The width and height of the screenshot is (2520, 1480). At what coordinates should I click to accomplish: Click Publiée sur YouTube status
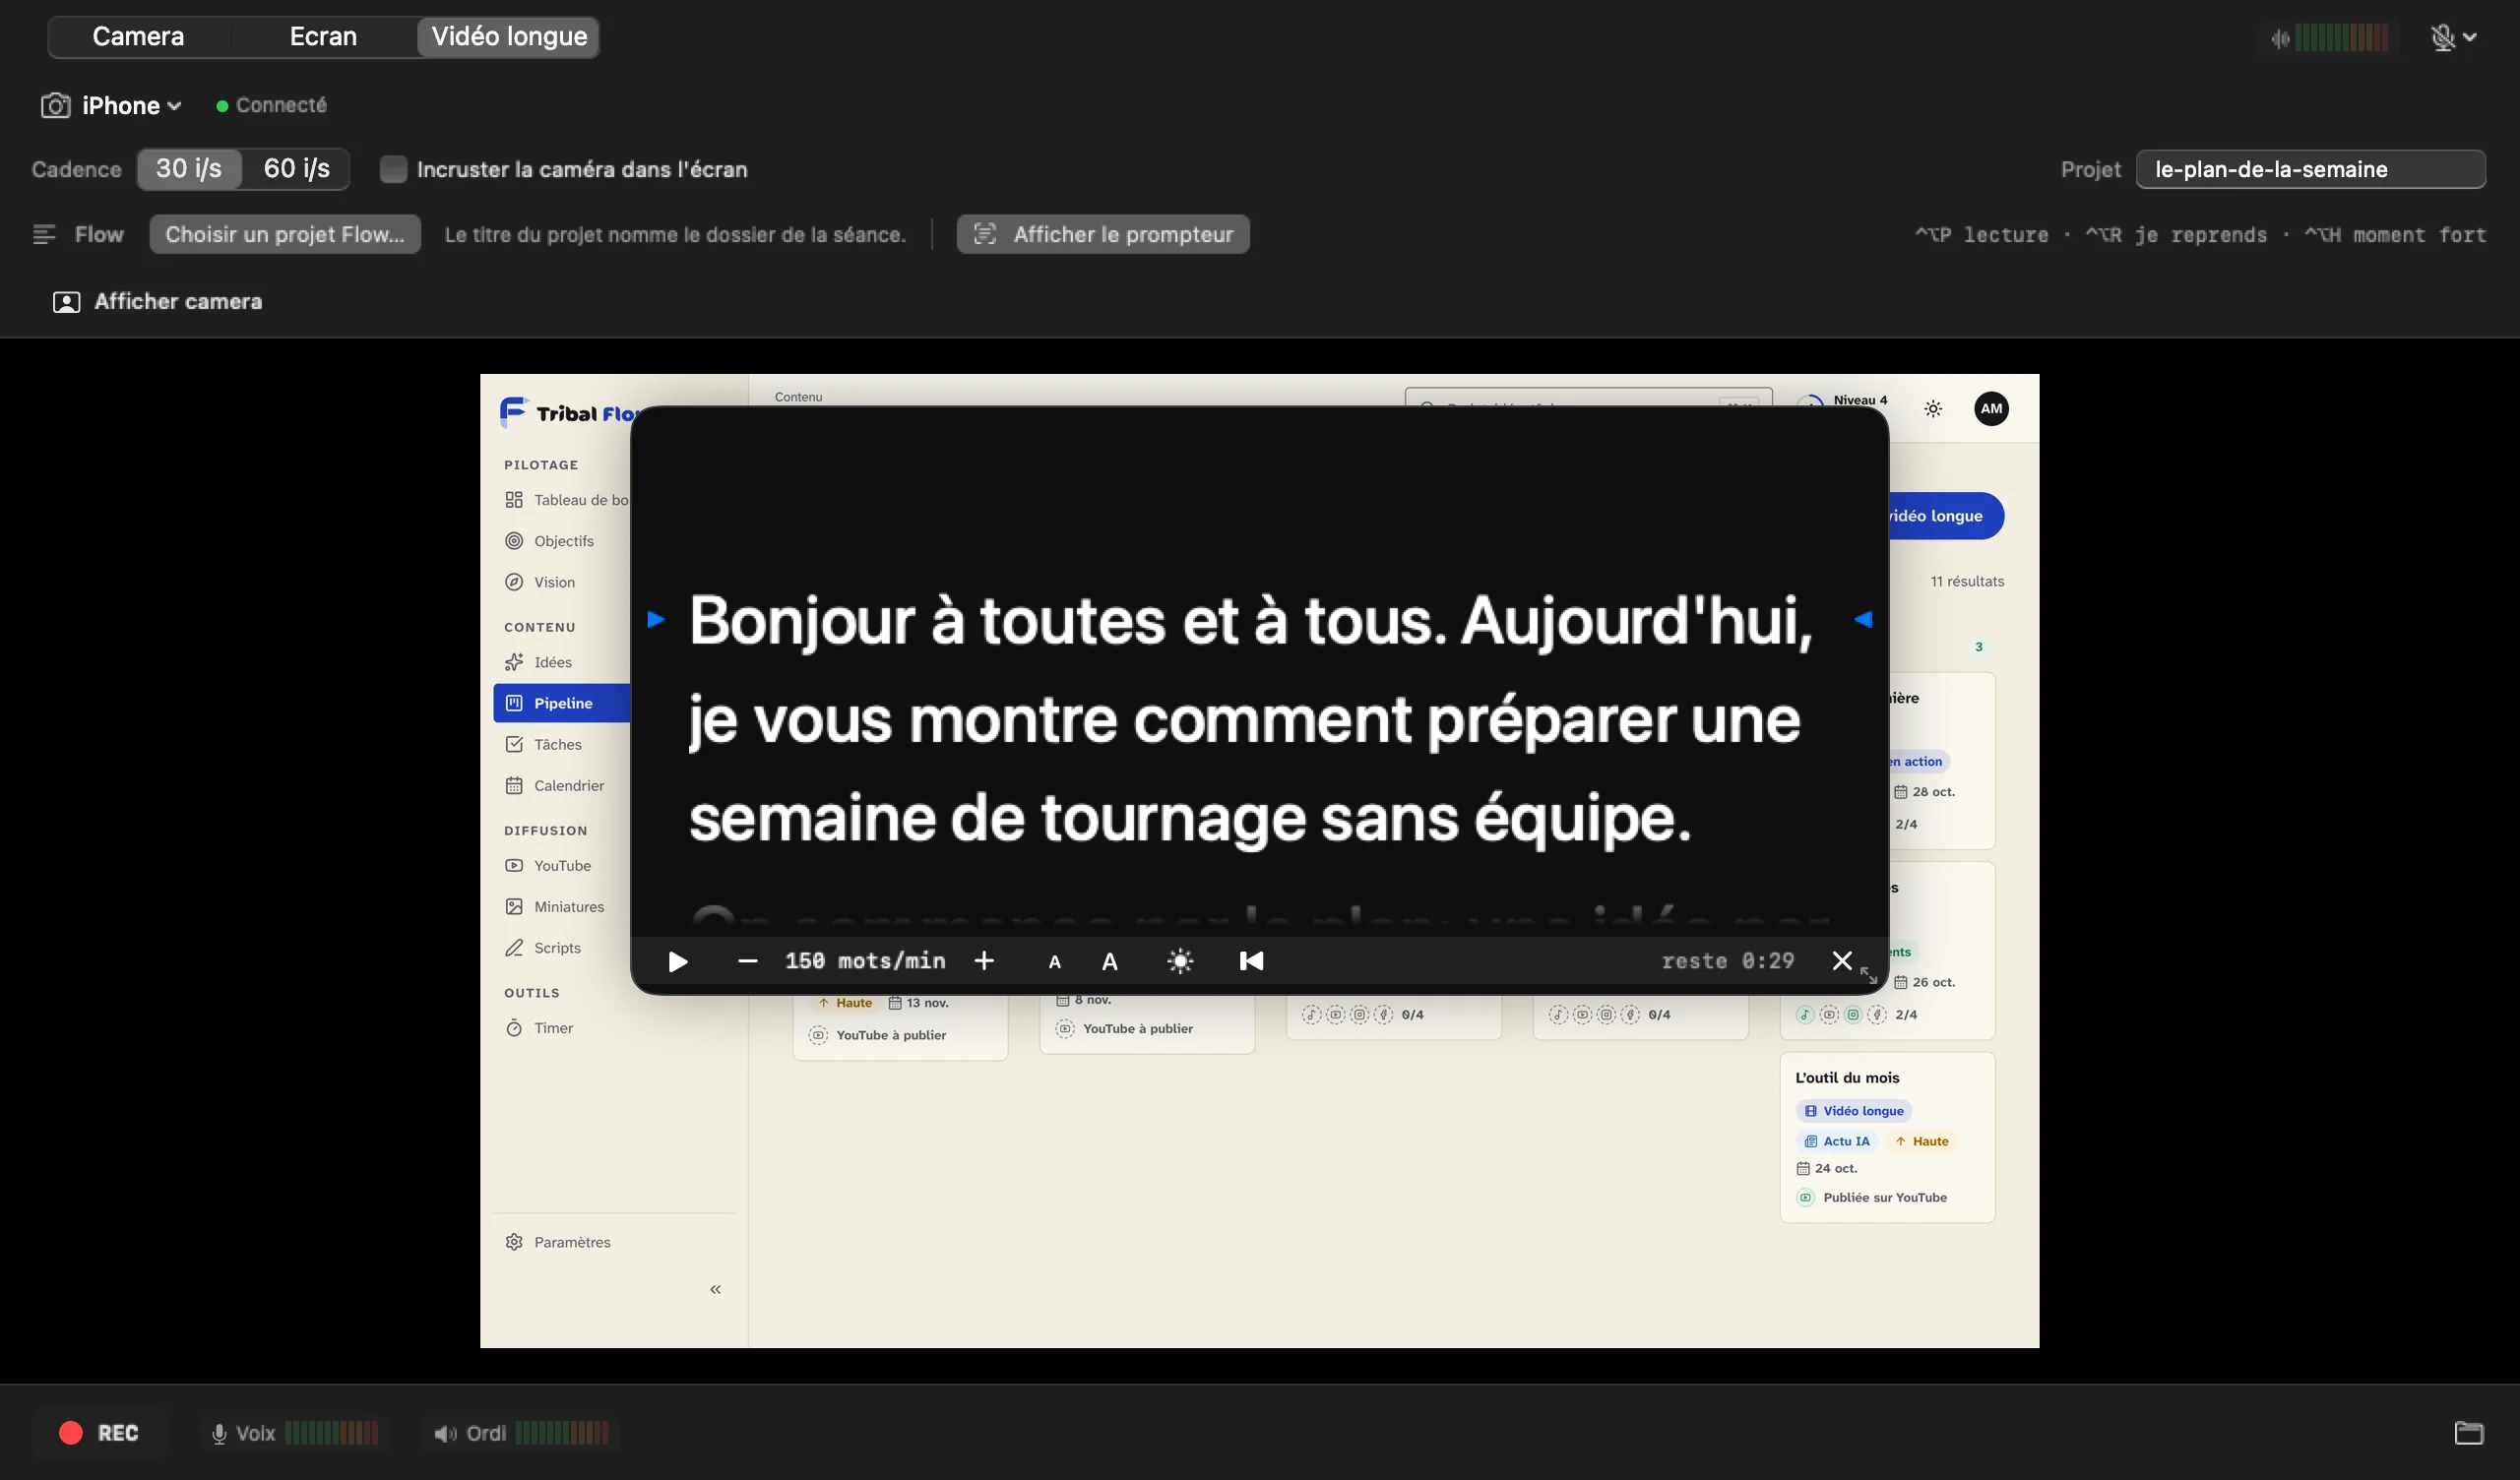[1873, 1197]
